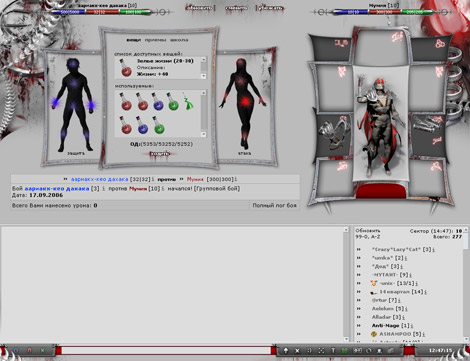Choose the green potion in the second usable row
Screen dimensions: 470x361
(x=159, y=125)
